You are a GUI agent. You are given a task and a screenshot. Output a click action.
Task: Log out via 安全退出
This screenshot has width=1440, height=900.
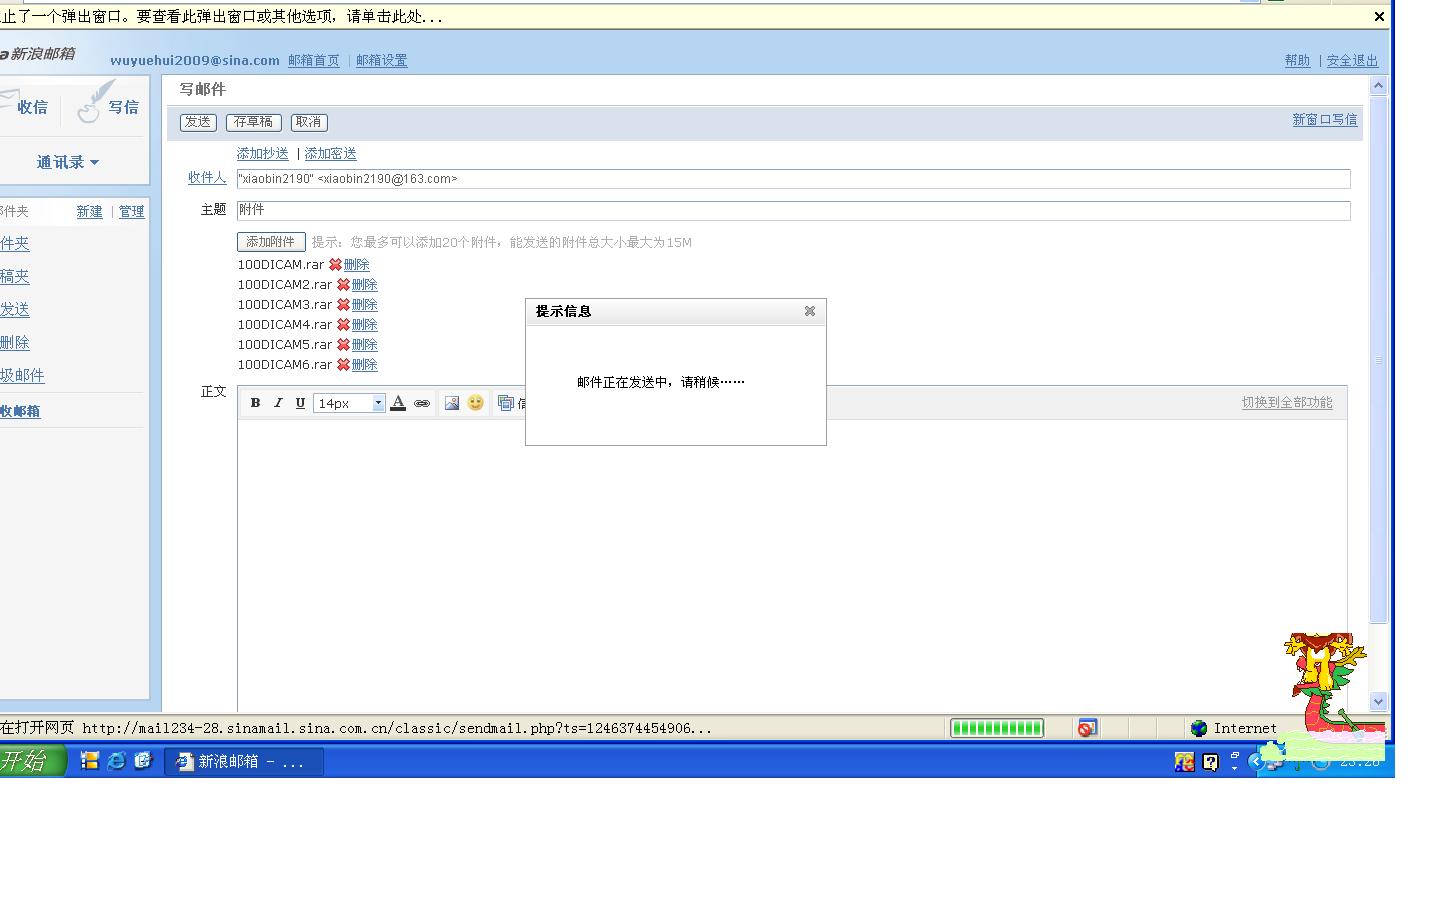pyautogui.click(x=1352, y=61)
